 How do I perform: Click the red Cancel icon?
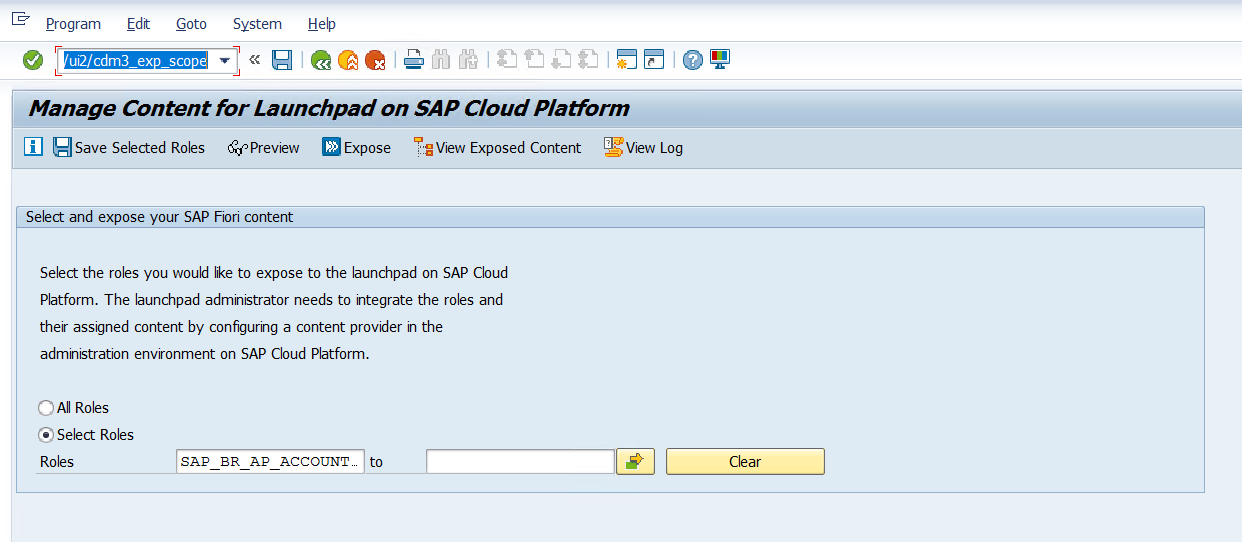pyautogui.click(x=375, y=61)
